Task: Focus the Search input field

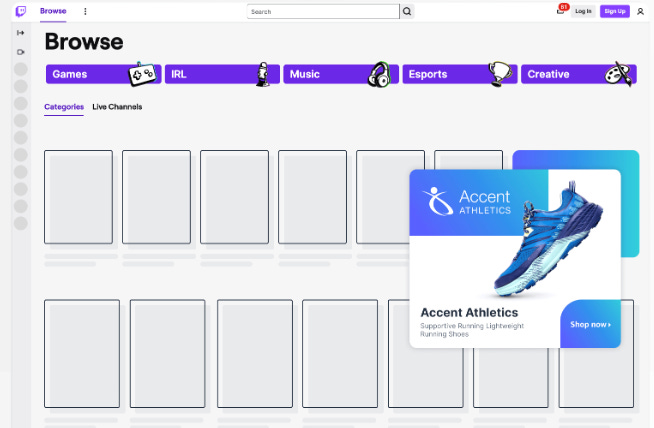Action: click(323, 12)
